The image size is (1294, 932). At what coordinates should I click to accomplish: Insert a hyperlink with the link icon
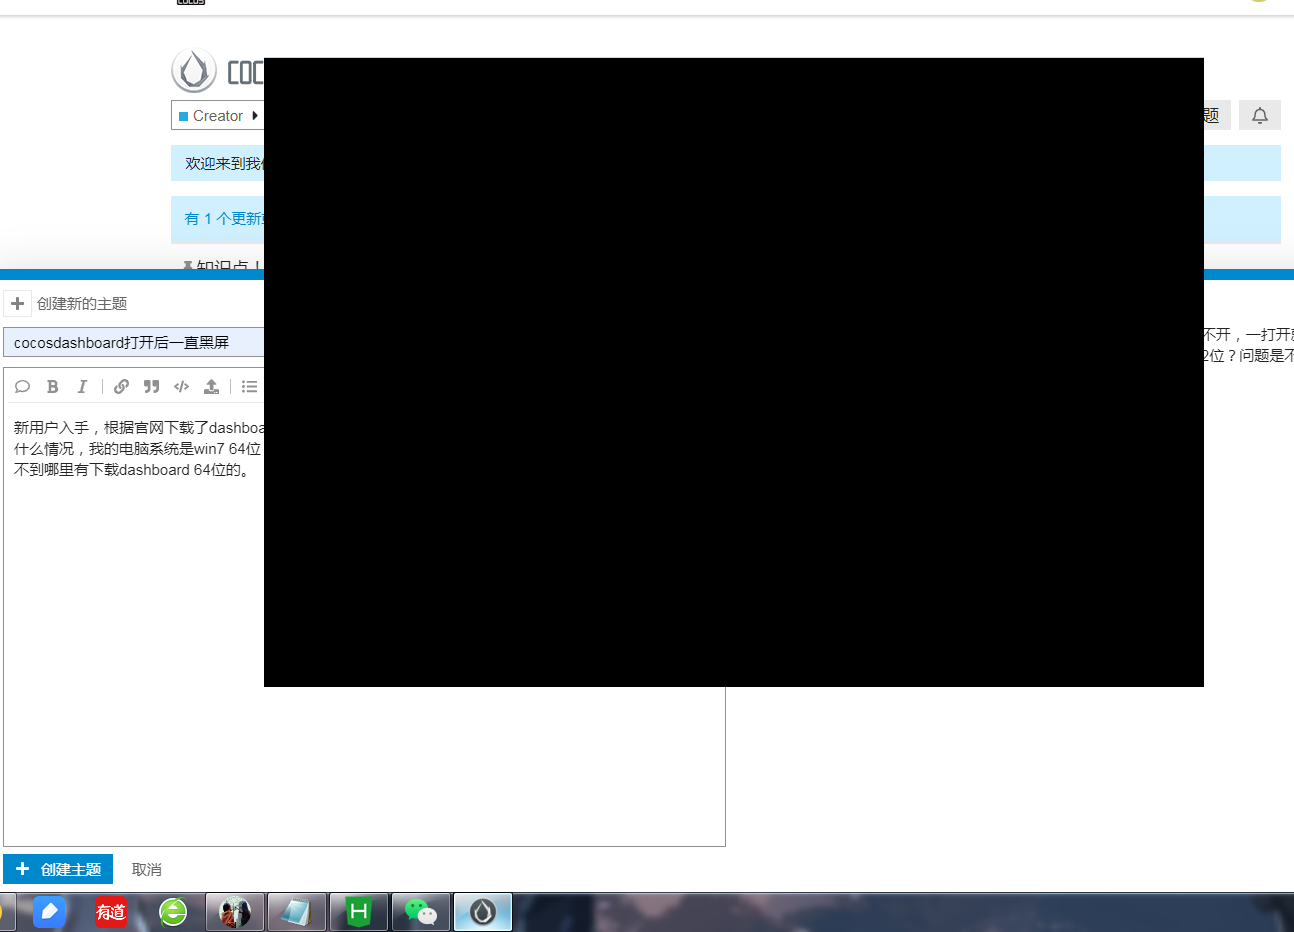coord(121,387)
